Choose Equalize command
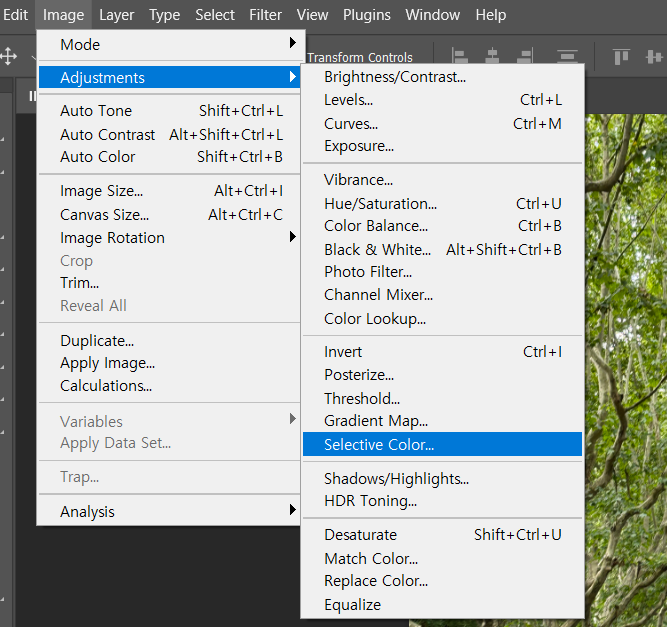Viewport: 667px width, 627px height. (442, 604)
